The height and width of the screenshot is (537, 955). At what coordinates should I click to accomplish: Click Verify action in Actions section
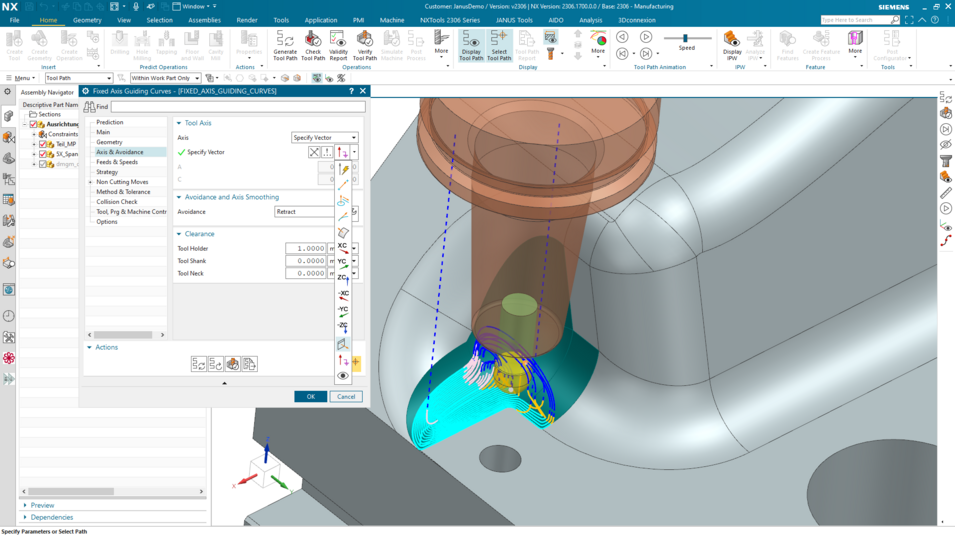pos(233,364)
